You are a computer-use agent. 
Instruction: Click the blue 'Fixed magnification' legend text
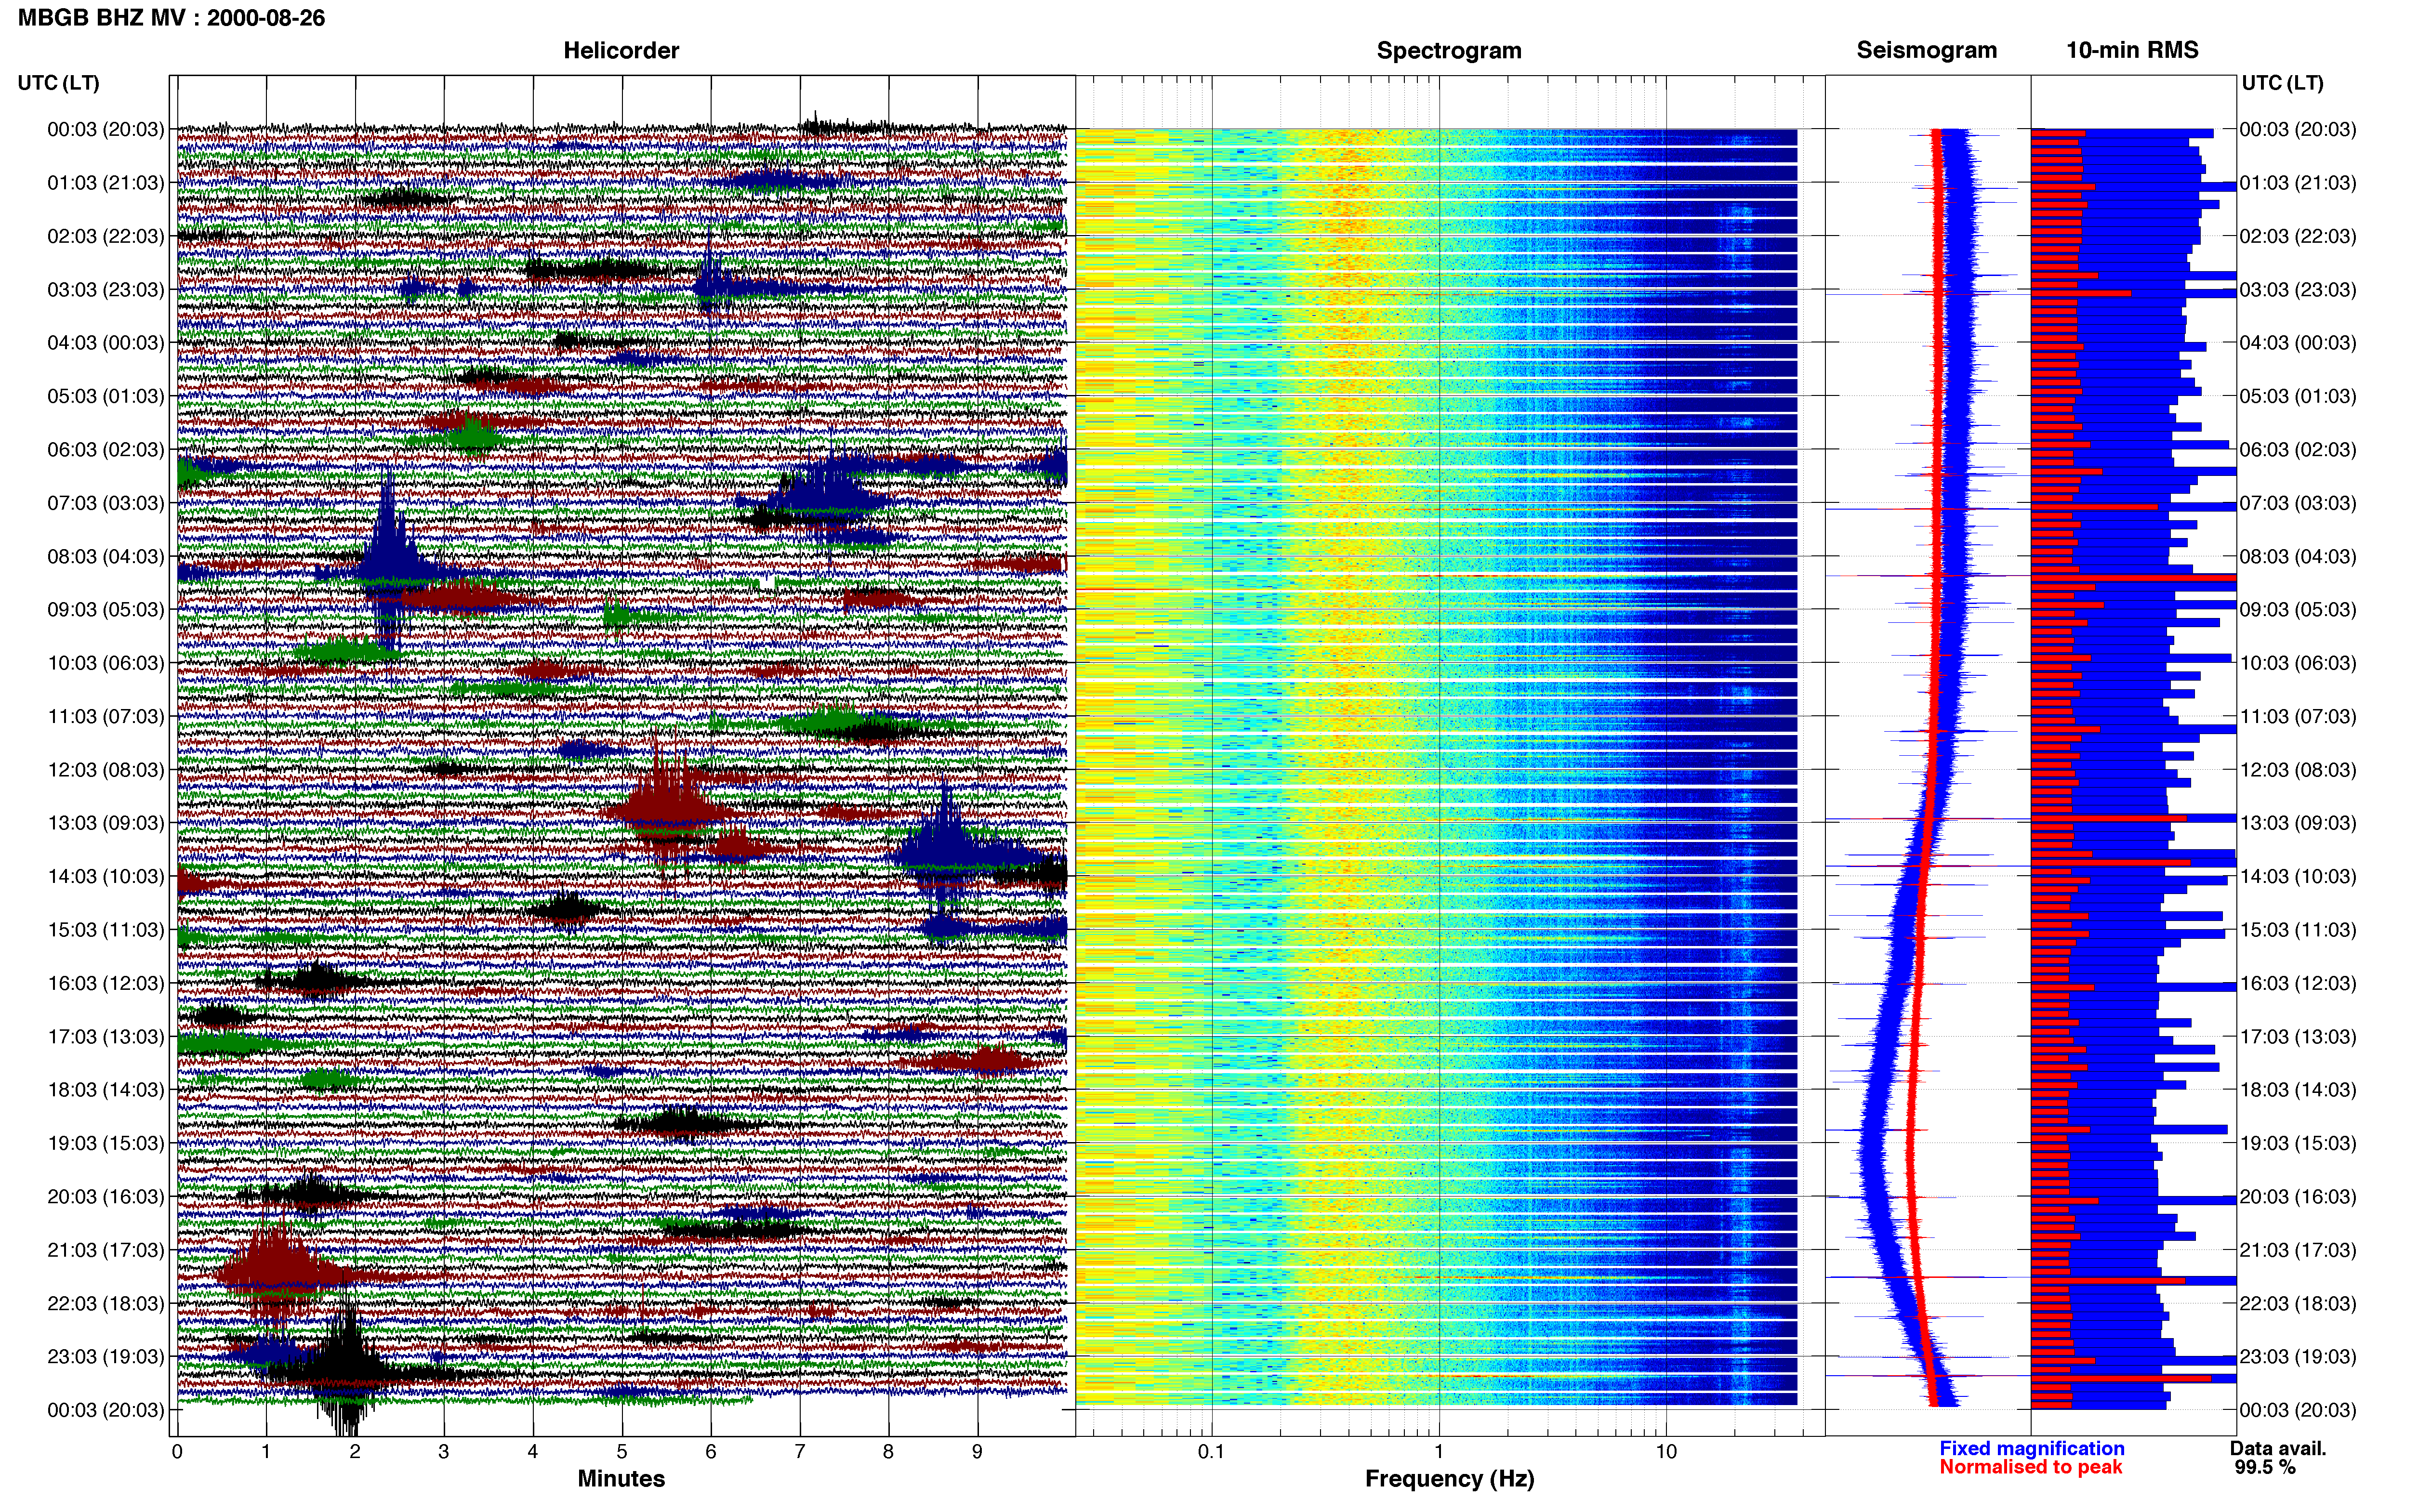coord(2032,1449)
